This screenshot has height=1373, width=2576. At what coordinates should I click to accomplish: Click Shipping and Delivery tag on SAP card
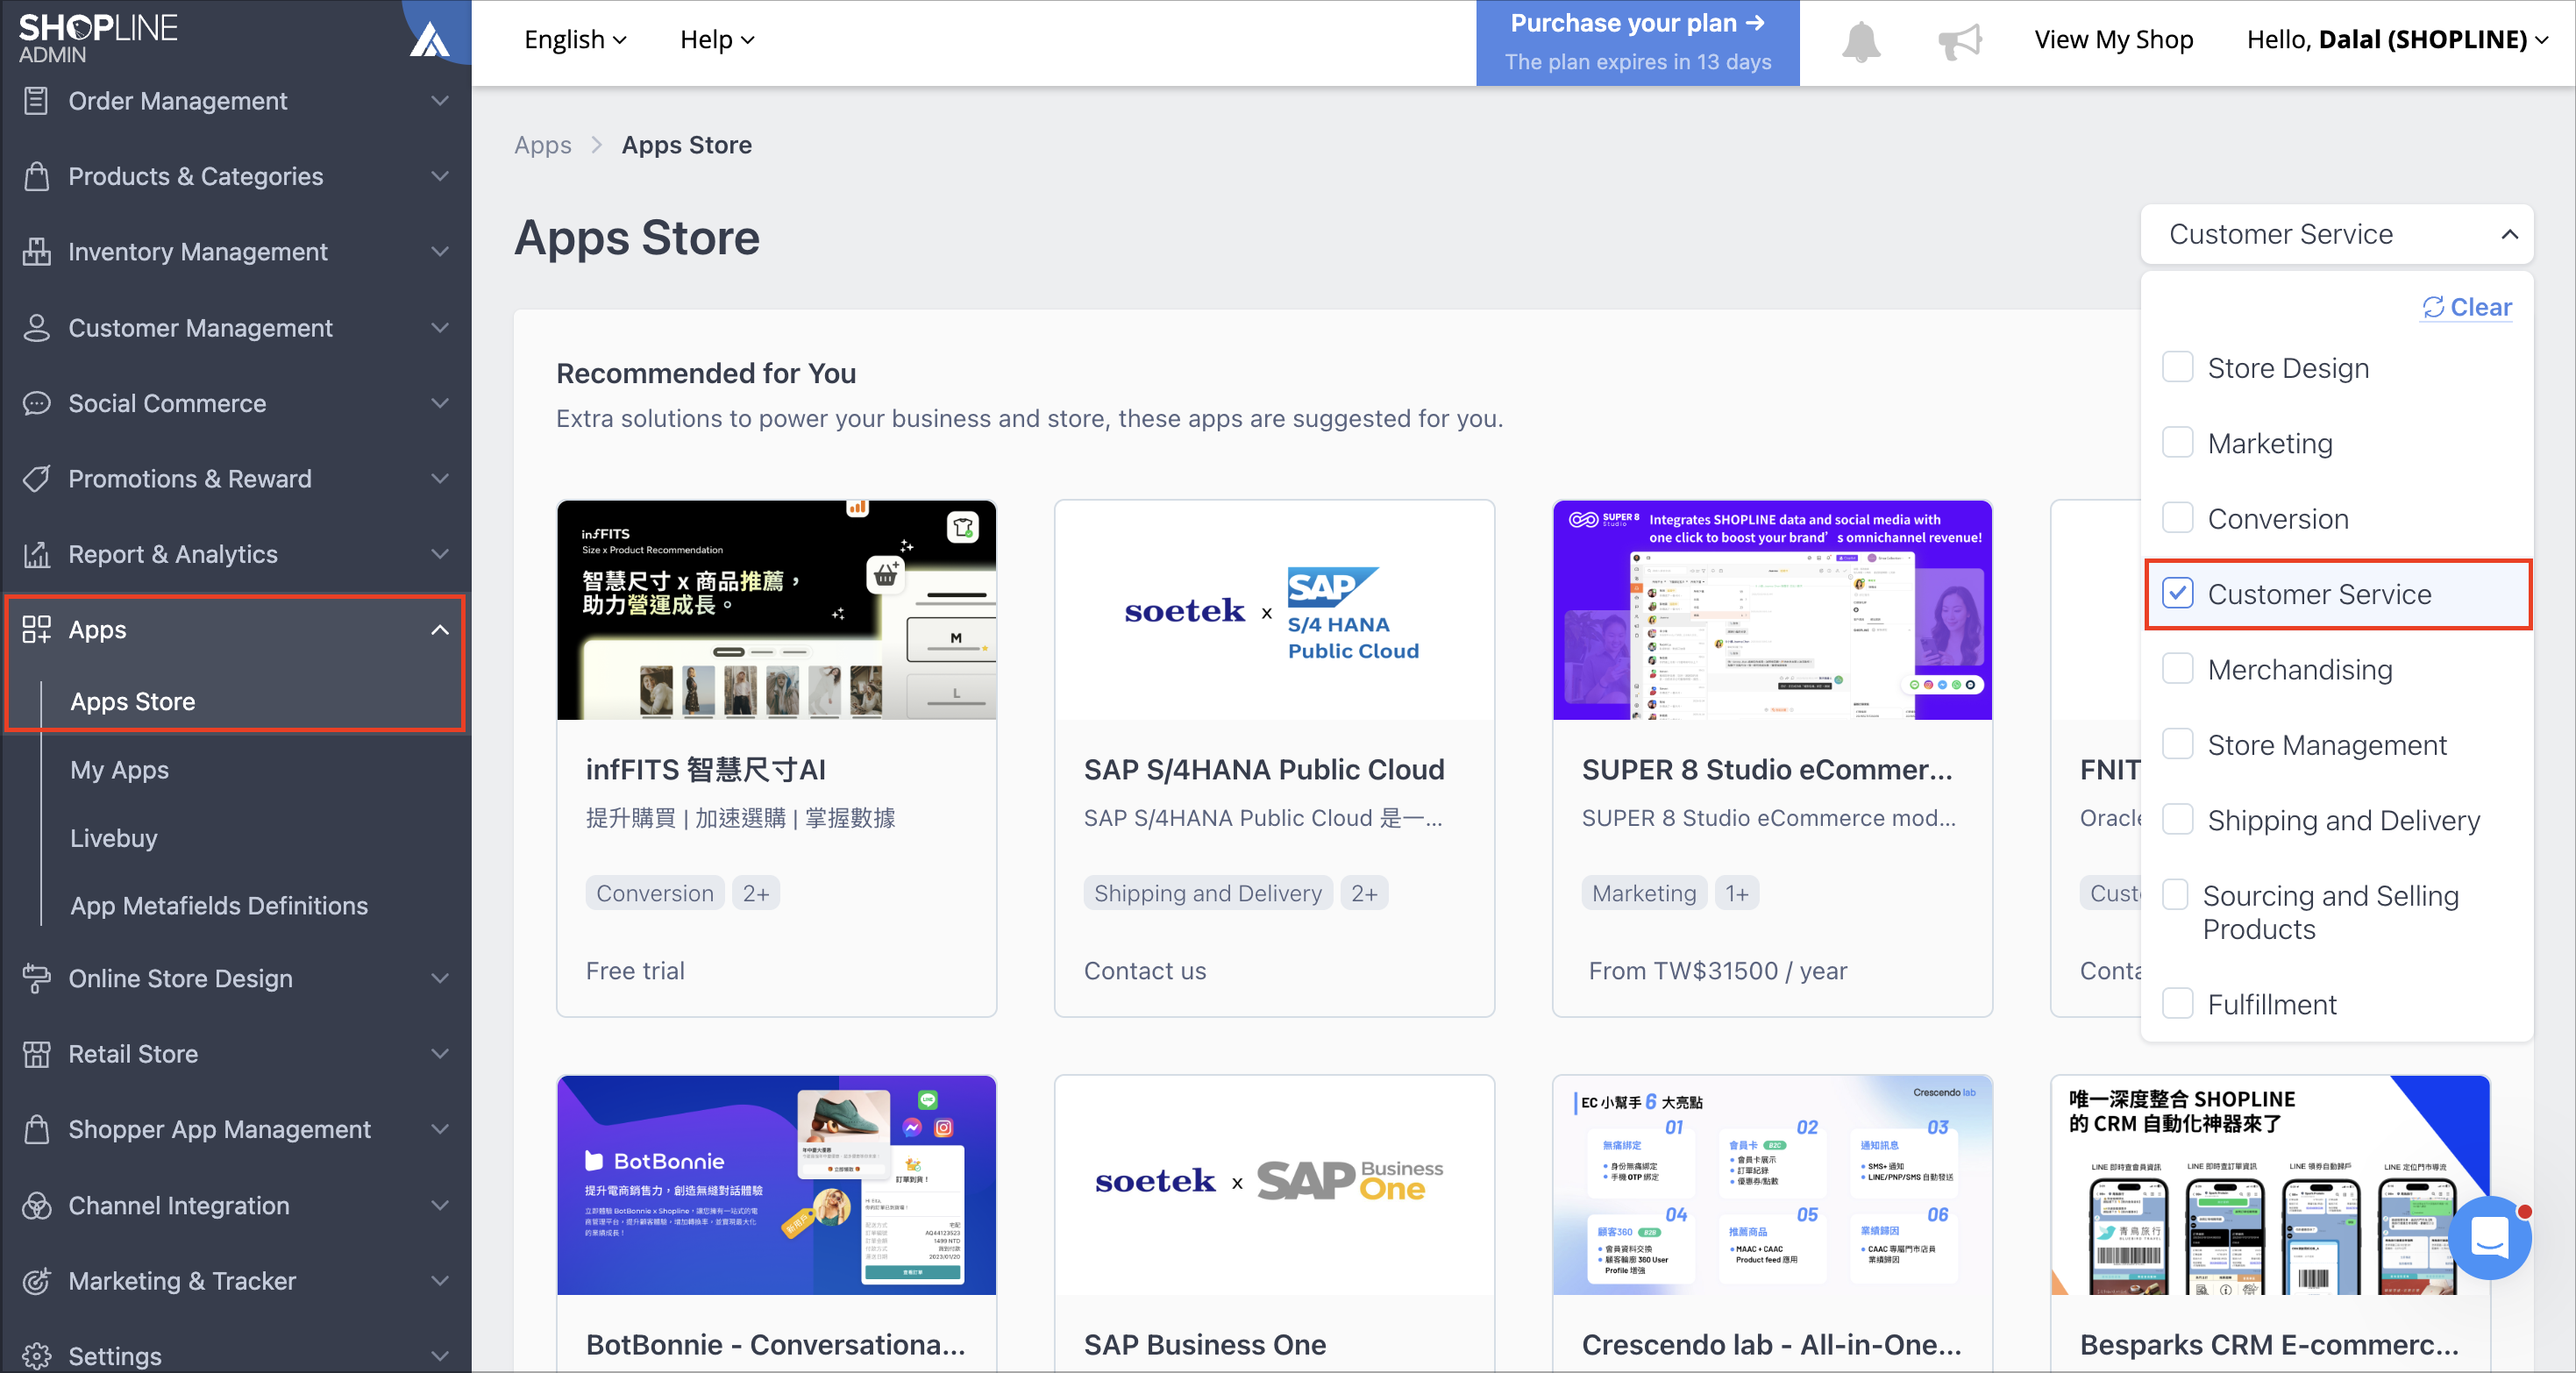point(1208,893)
